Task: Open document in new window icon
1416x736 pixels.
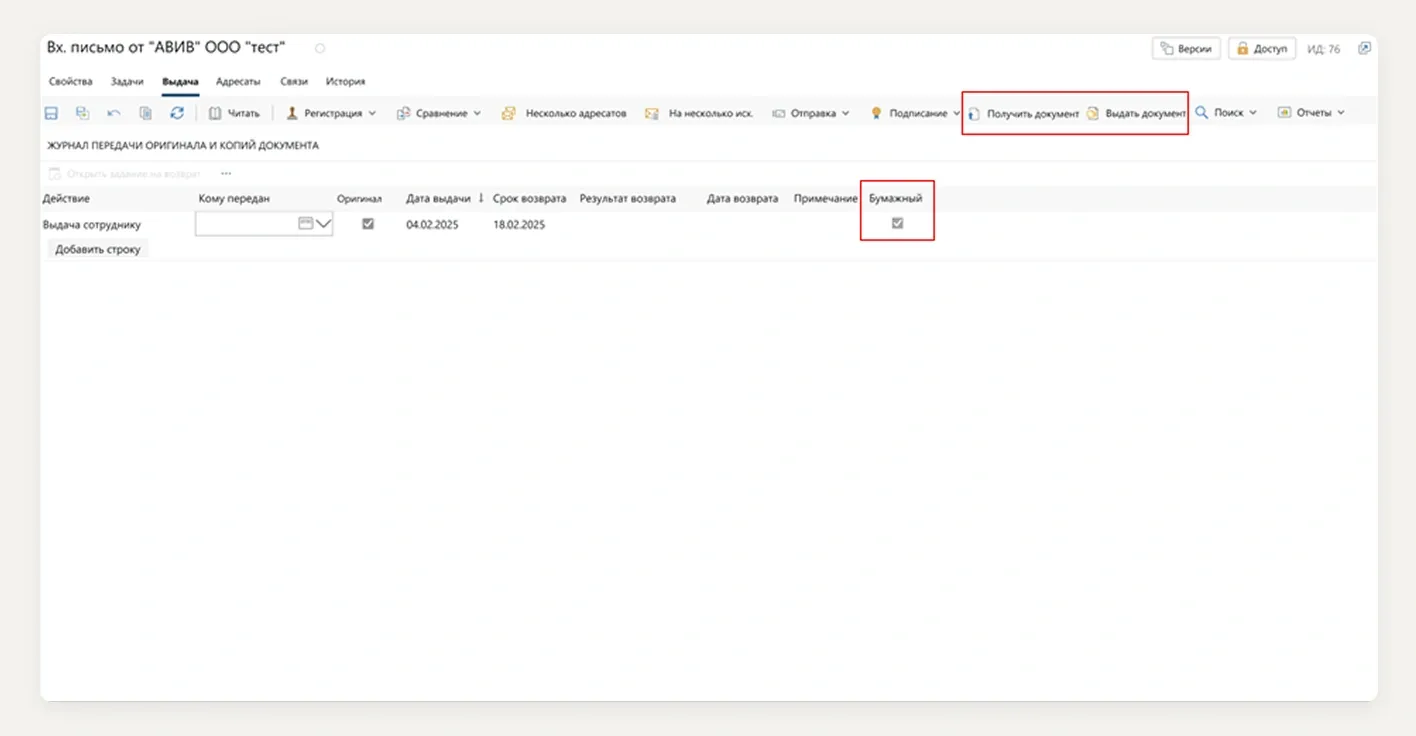Action: tap(1364, 48)
